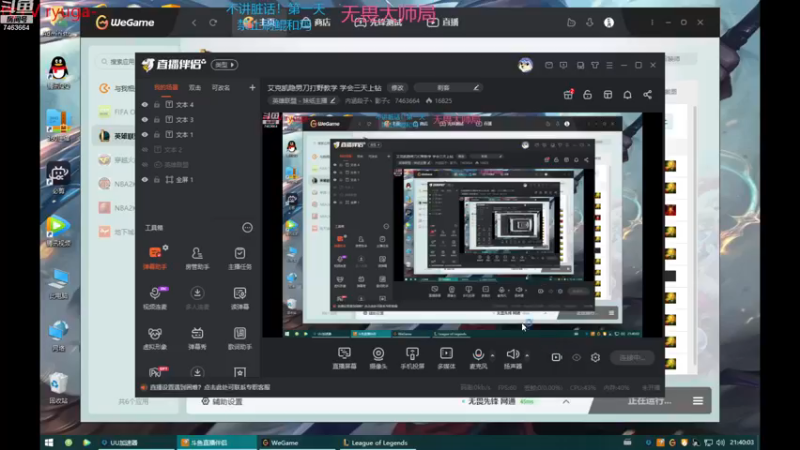
Task: Open the 虚拟形象 virtual avatar tool
Action: [155, 338]
